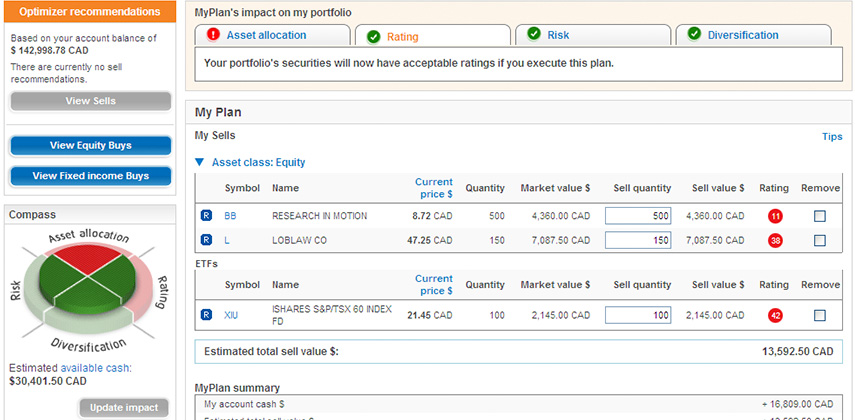Viewport: 855px width, 420px height.
Task: Collapse the Asset class: Equity section
Action: [200, 162]
